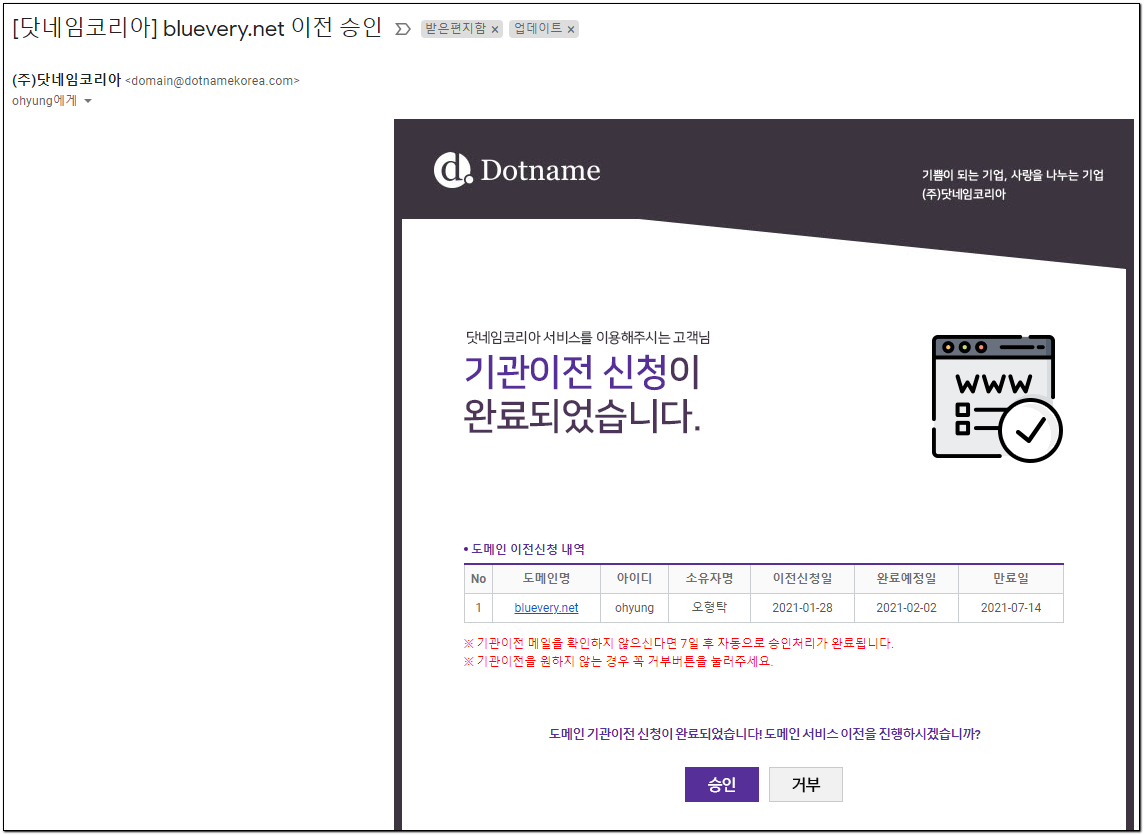Click the 기관이전 신청이 완료되었습니다 headline
Screen dimensions: 1144x835
(x=581, y=394)
